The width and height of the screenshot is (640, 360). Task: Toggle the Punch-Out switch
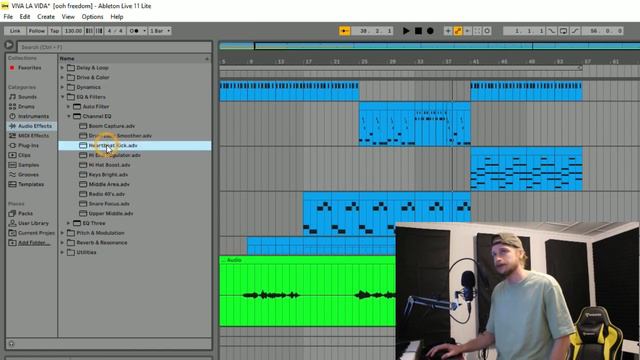575,31
